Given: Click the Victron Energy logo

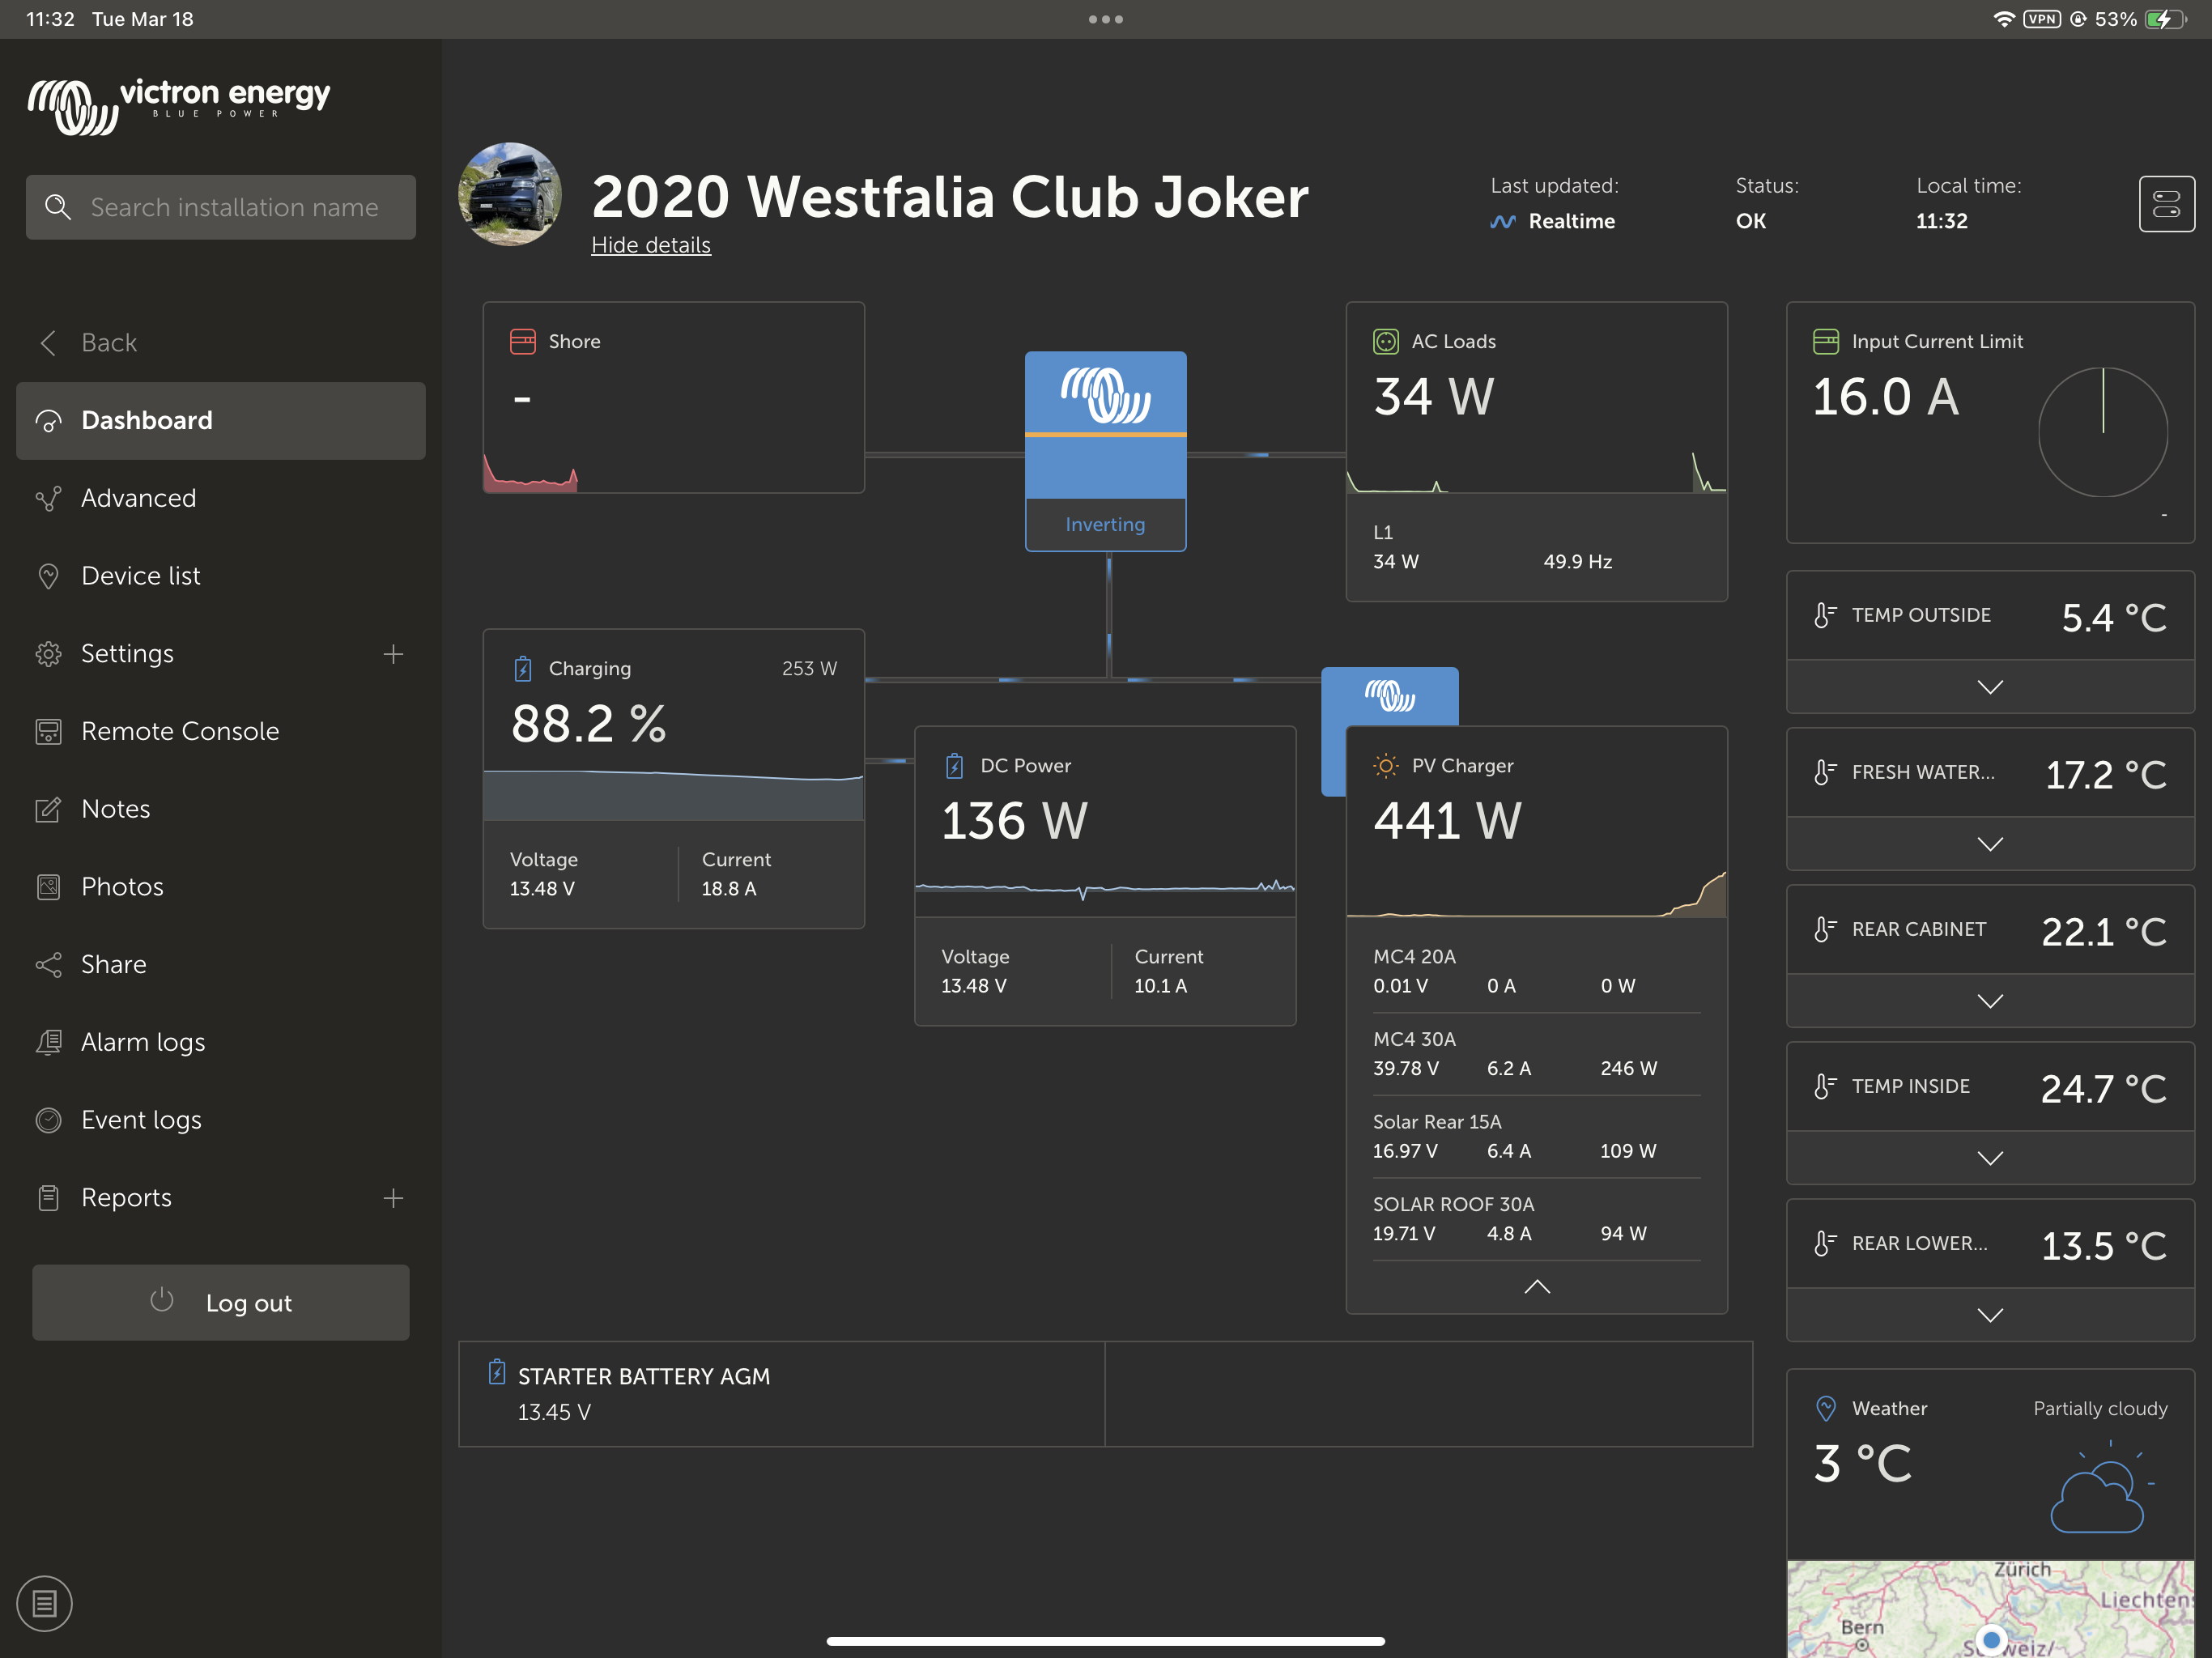Looking at the screenshot, I should [179, 106].
